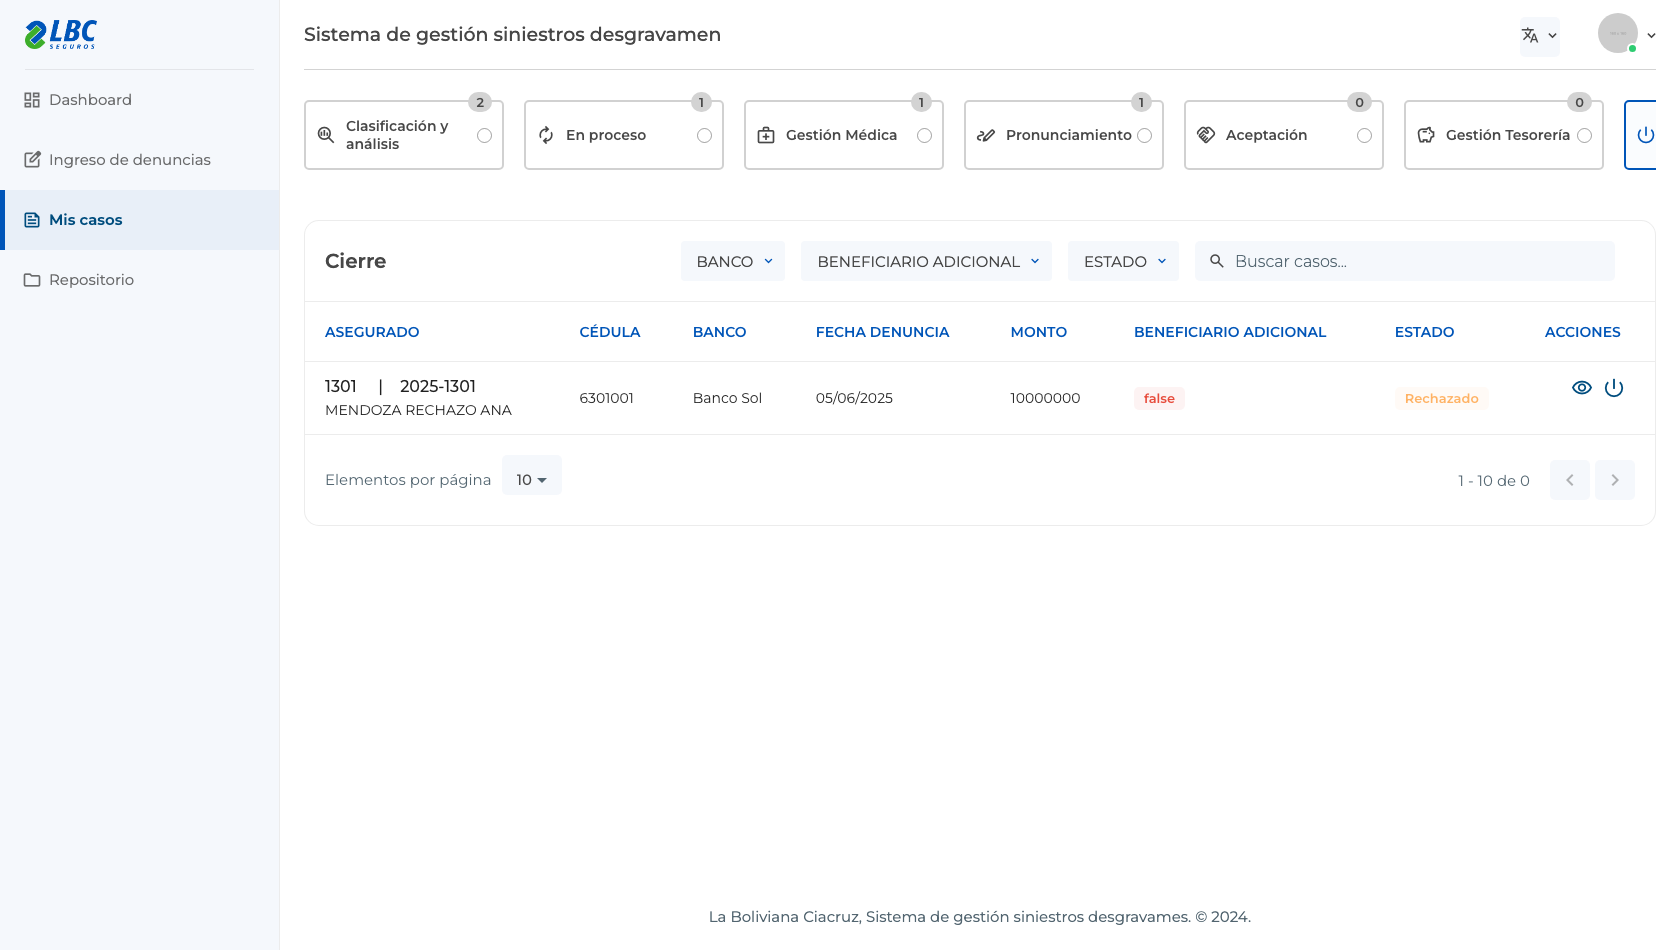Select the En proceso radio button
The height and width of the screenshot is (950, 1680).
(705, 135)
